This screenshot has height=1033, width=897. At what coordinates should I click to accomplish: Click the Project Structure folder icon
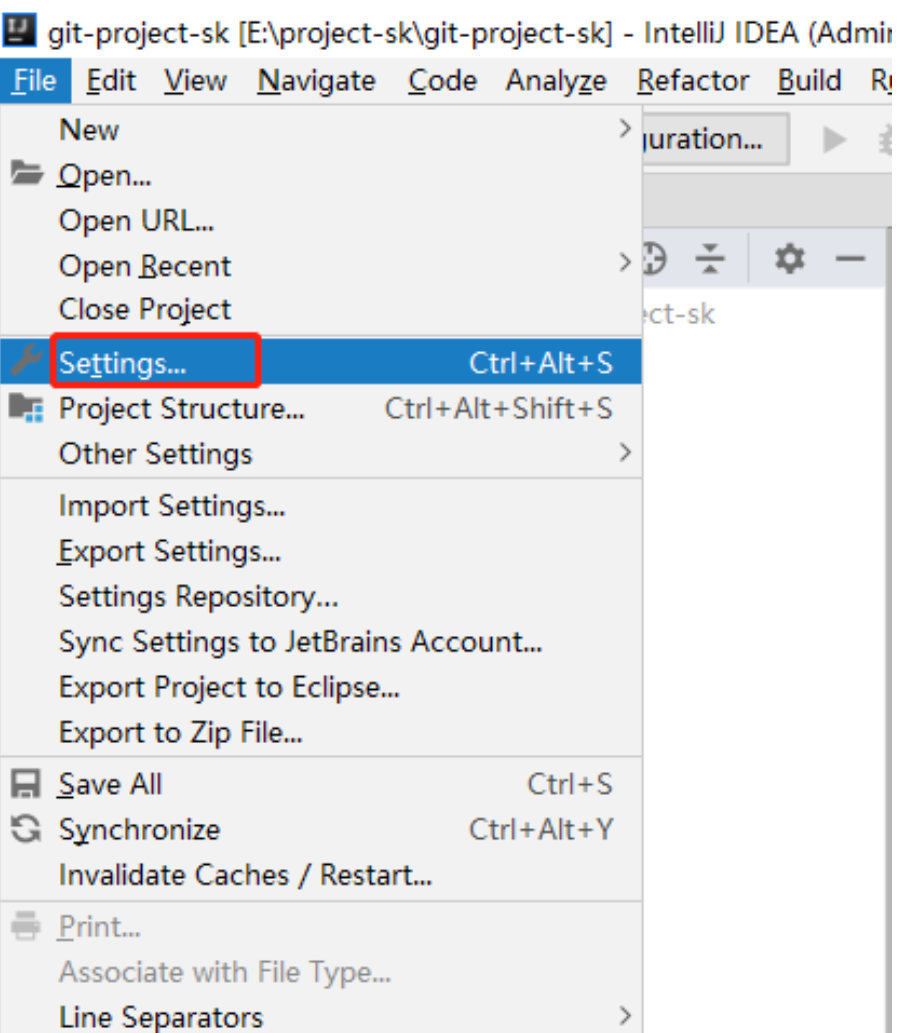tap(27, 408)
